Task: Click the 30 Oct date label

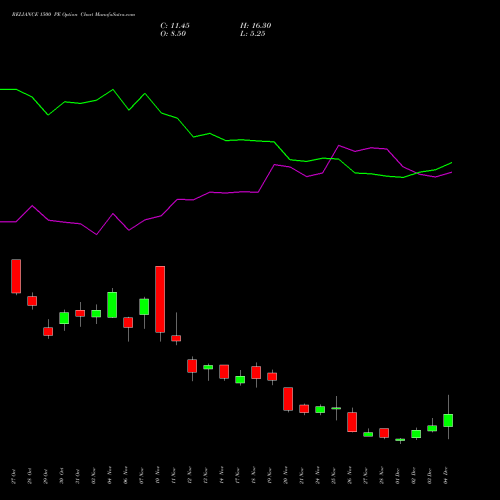Action: coord(61,476)
